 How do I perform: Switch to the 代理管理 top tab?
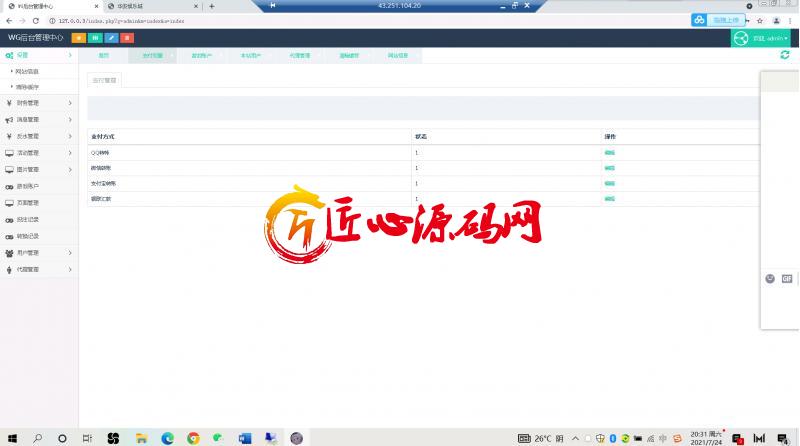pos(299,55)
